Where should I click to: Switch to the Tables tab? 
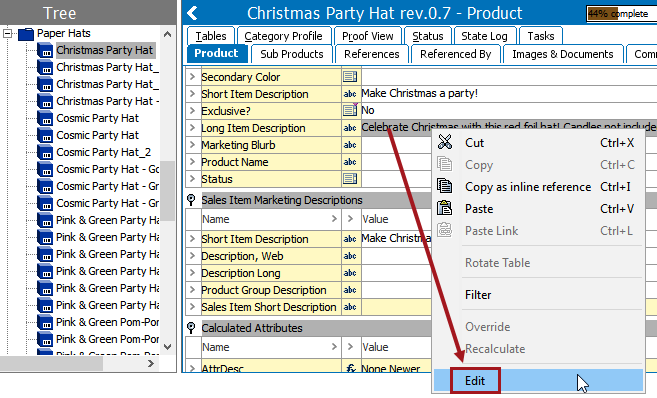[x=211, y=36]
